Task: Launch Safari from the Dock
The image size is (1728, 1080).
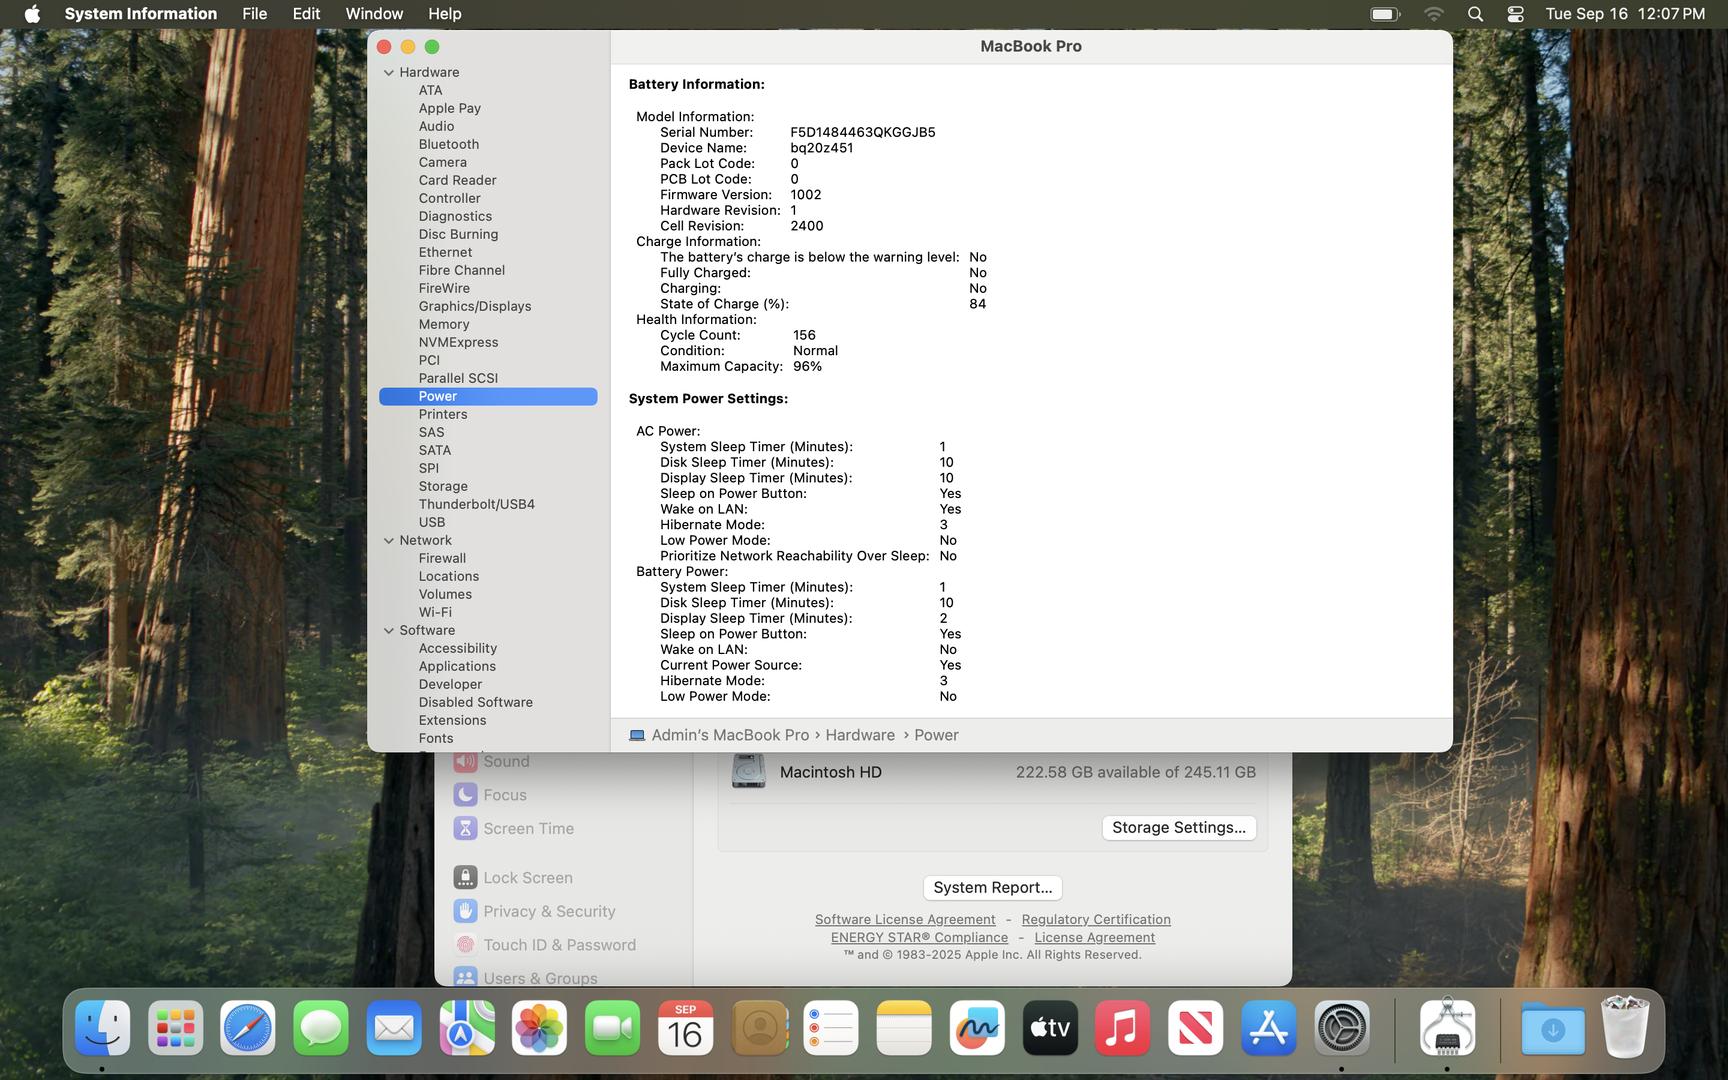Action: (x=248, y=1028)
